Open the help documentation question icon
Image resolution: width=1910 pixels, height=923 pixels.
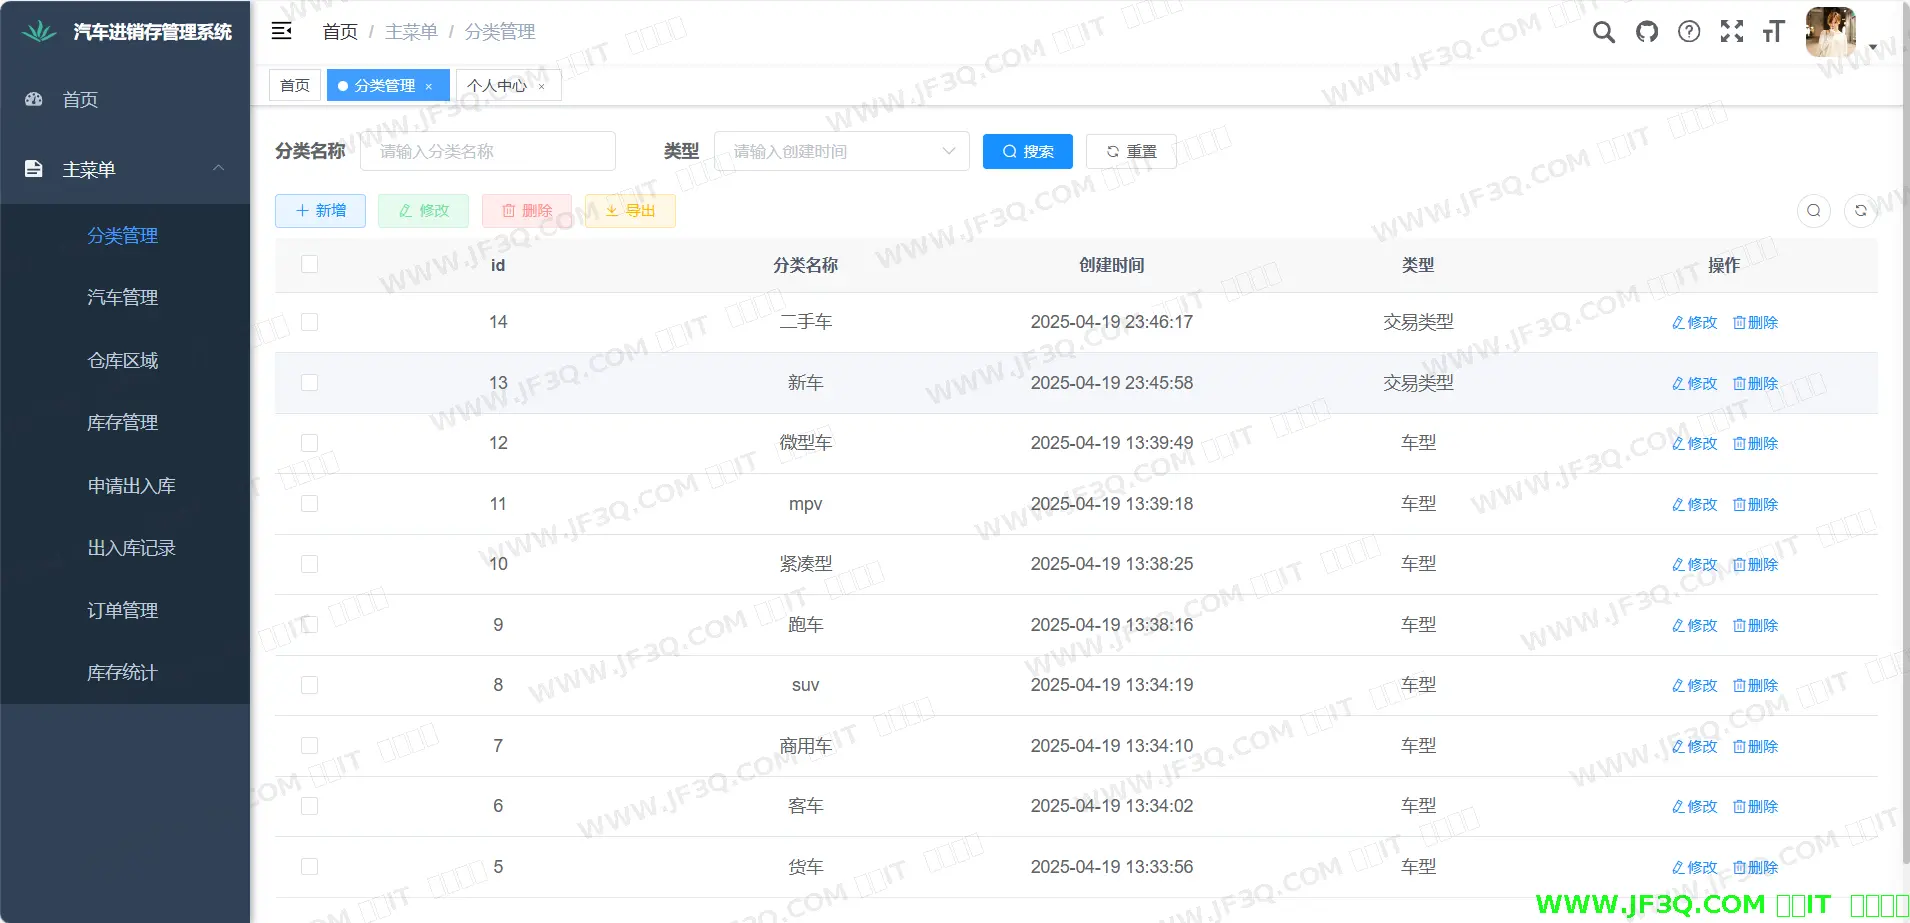coord(1689,32)
